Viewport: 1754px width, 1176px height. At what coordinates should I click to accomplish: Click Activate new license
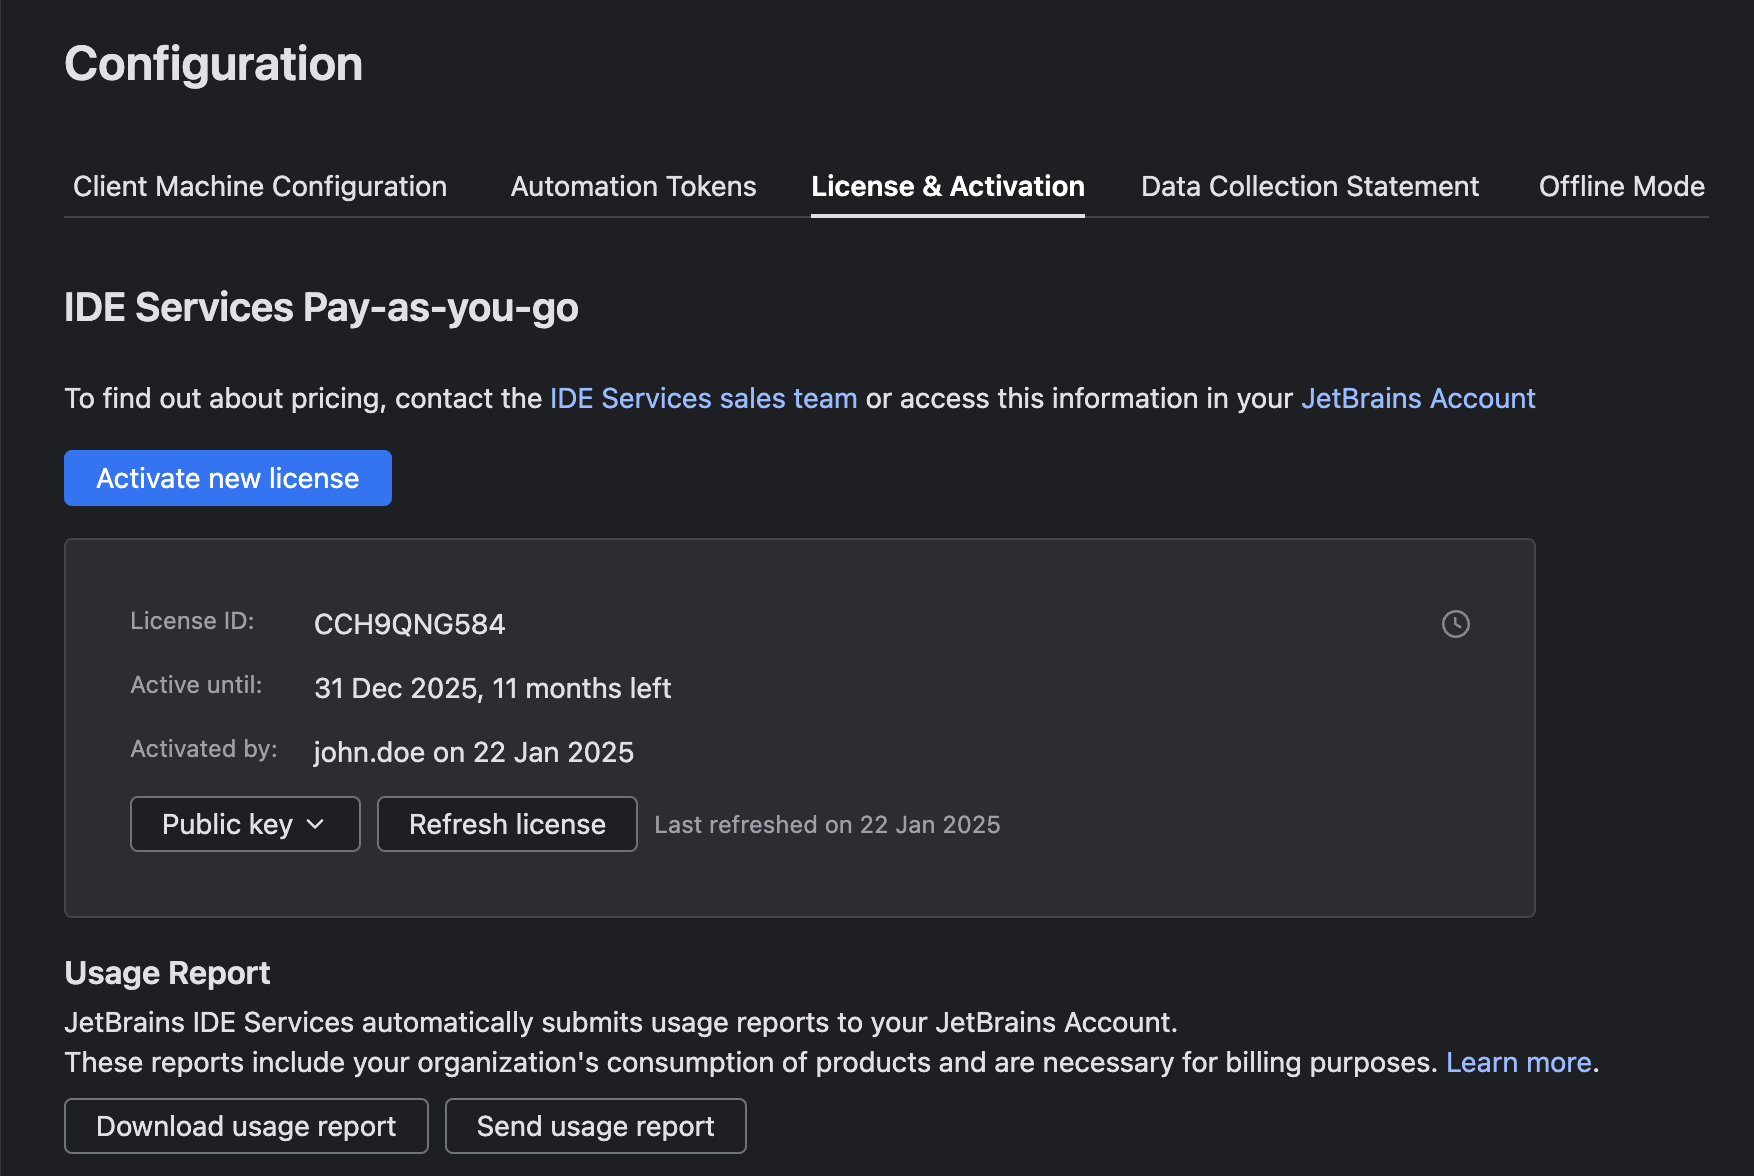click(227, 478)
